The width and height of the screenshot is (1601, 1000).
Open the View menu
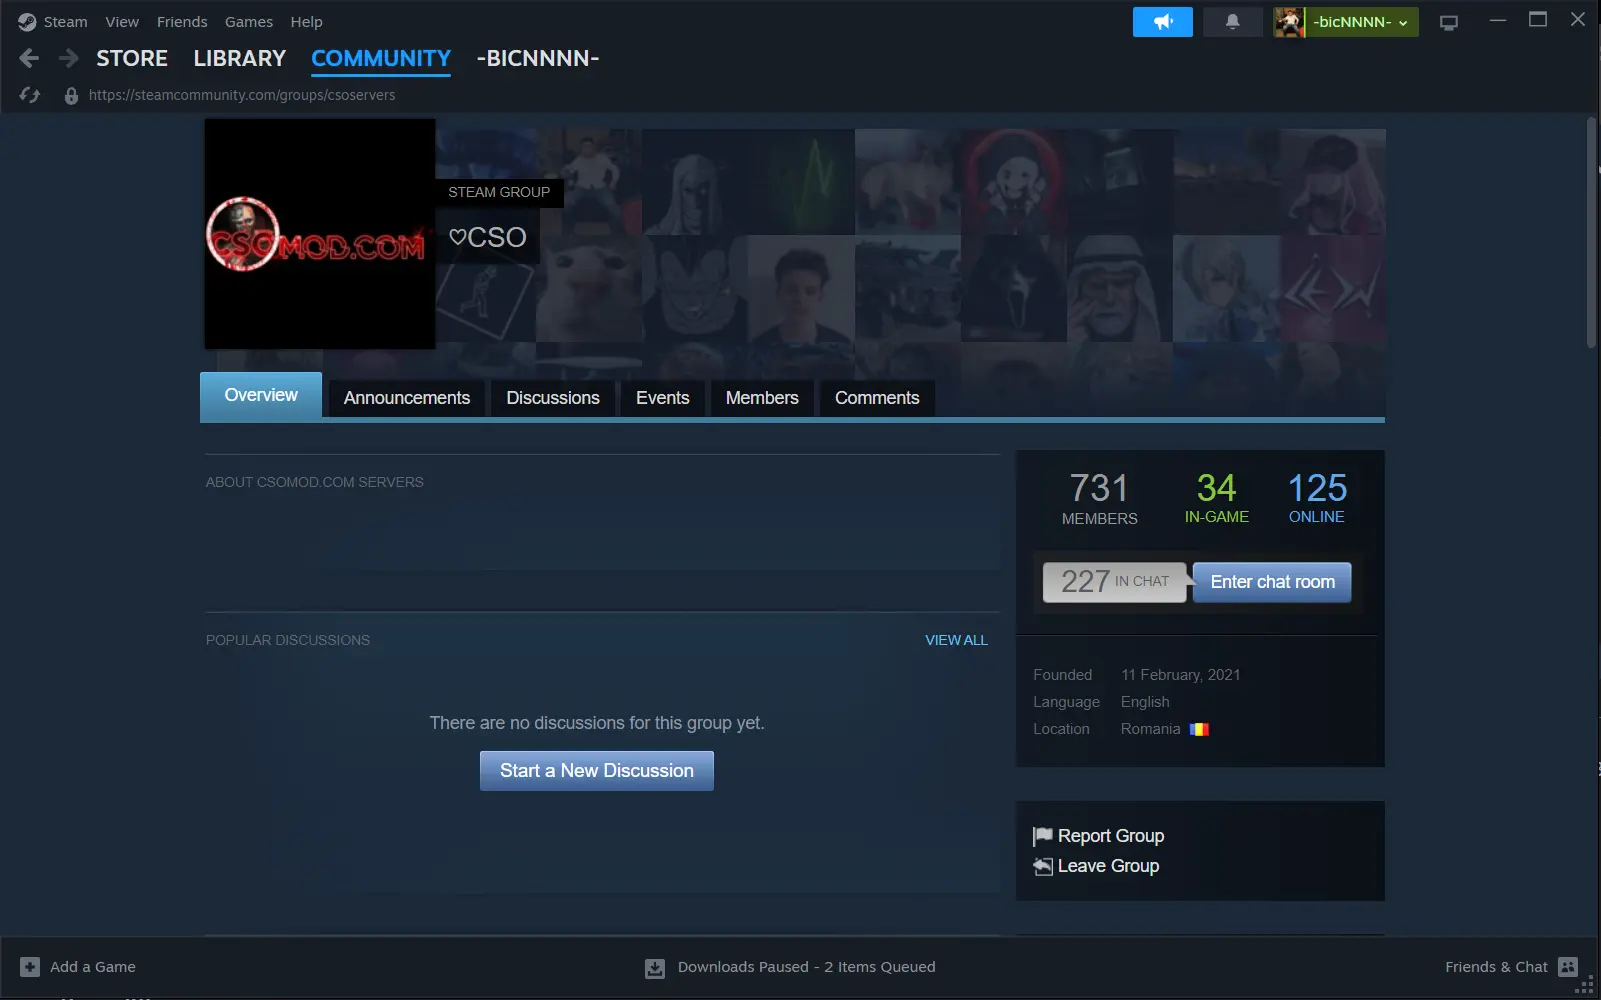point(122,22)
